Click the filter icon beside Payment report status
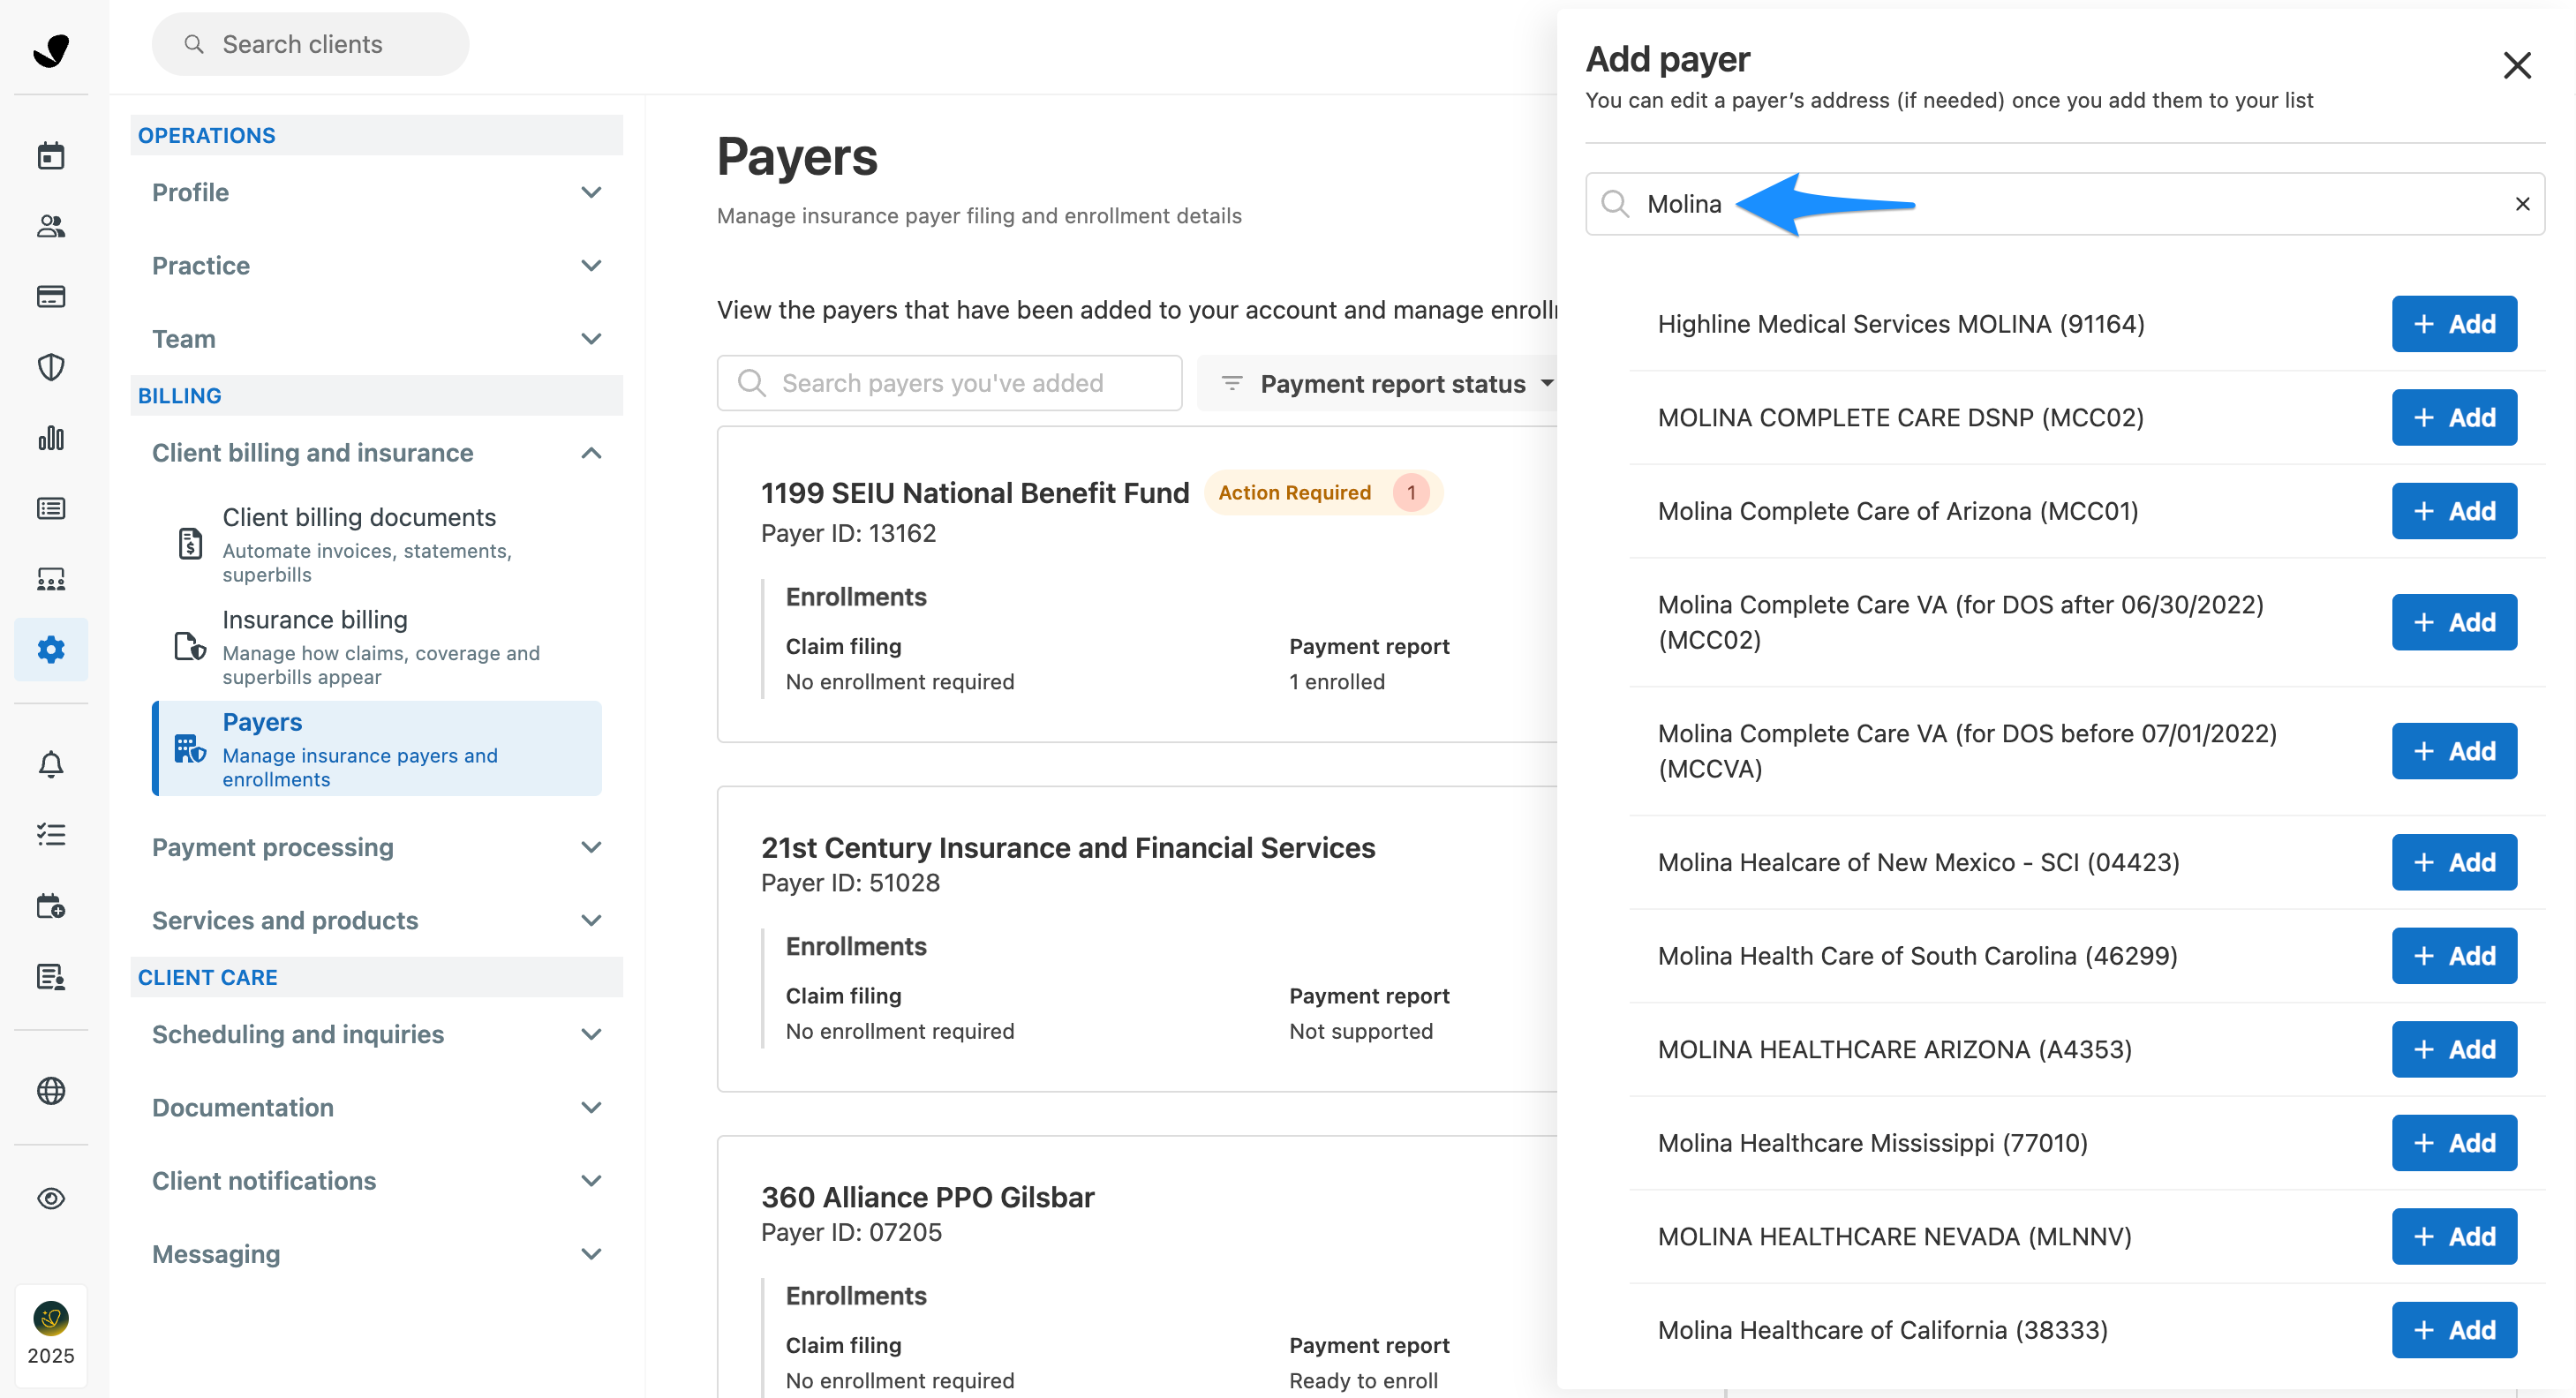 click(1232, 383)
